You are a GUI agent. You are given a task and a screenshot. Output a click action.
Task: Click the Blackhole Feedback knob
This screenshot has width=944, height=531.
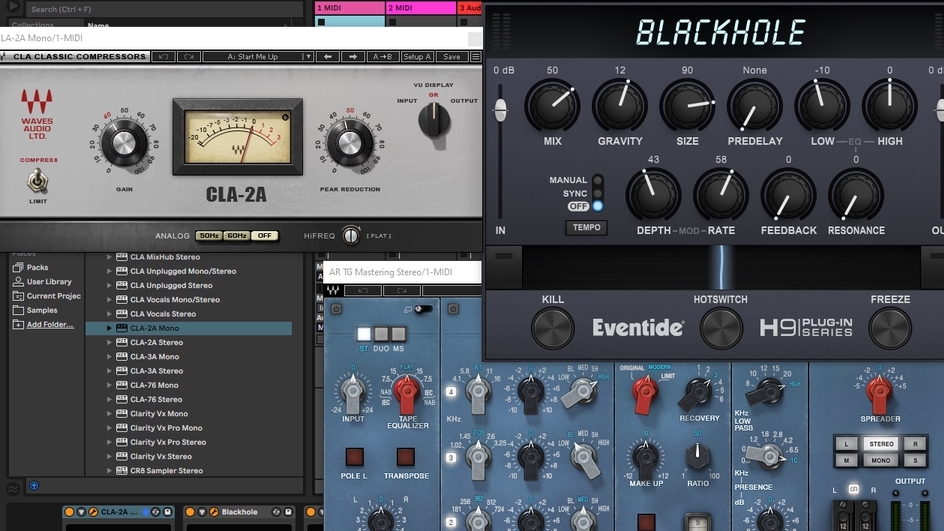(788, 195)
